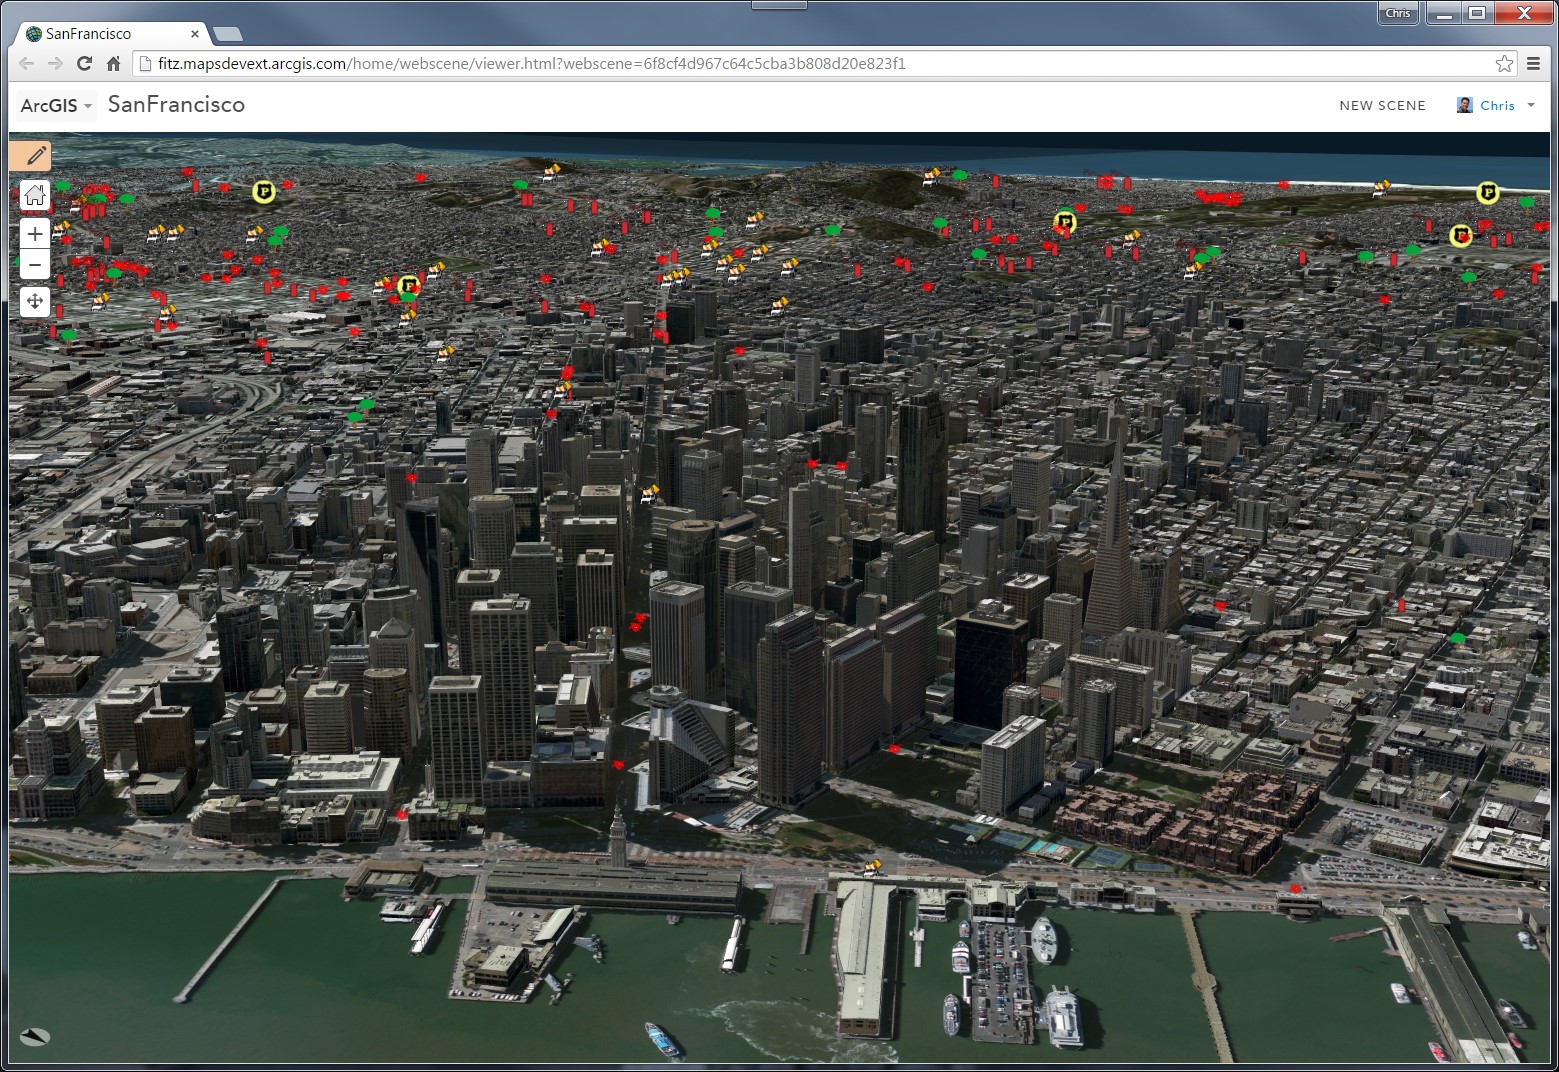Screen dimensions: 1559x1072
Task: Bookmark this page with the star
Action: click(1504, 64)
